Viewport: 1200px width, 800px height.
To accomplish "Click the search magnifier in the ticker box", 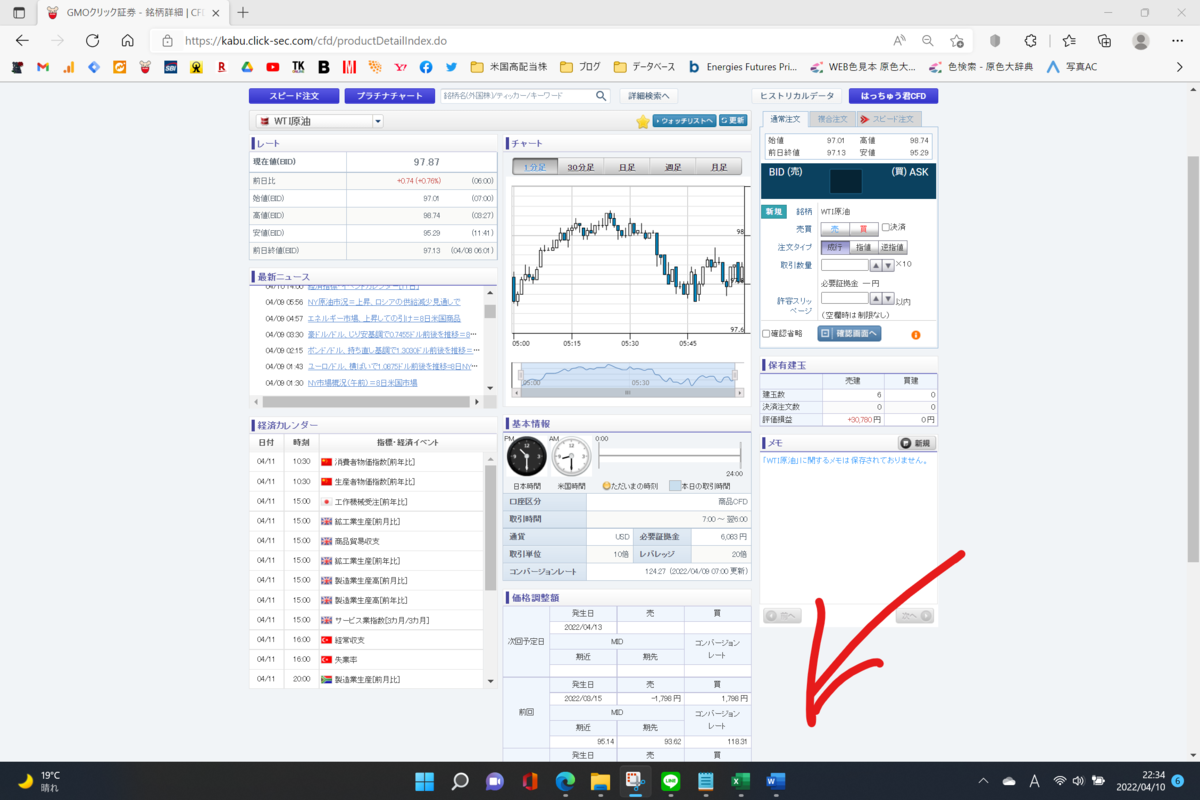I will 601,96.
